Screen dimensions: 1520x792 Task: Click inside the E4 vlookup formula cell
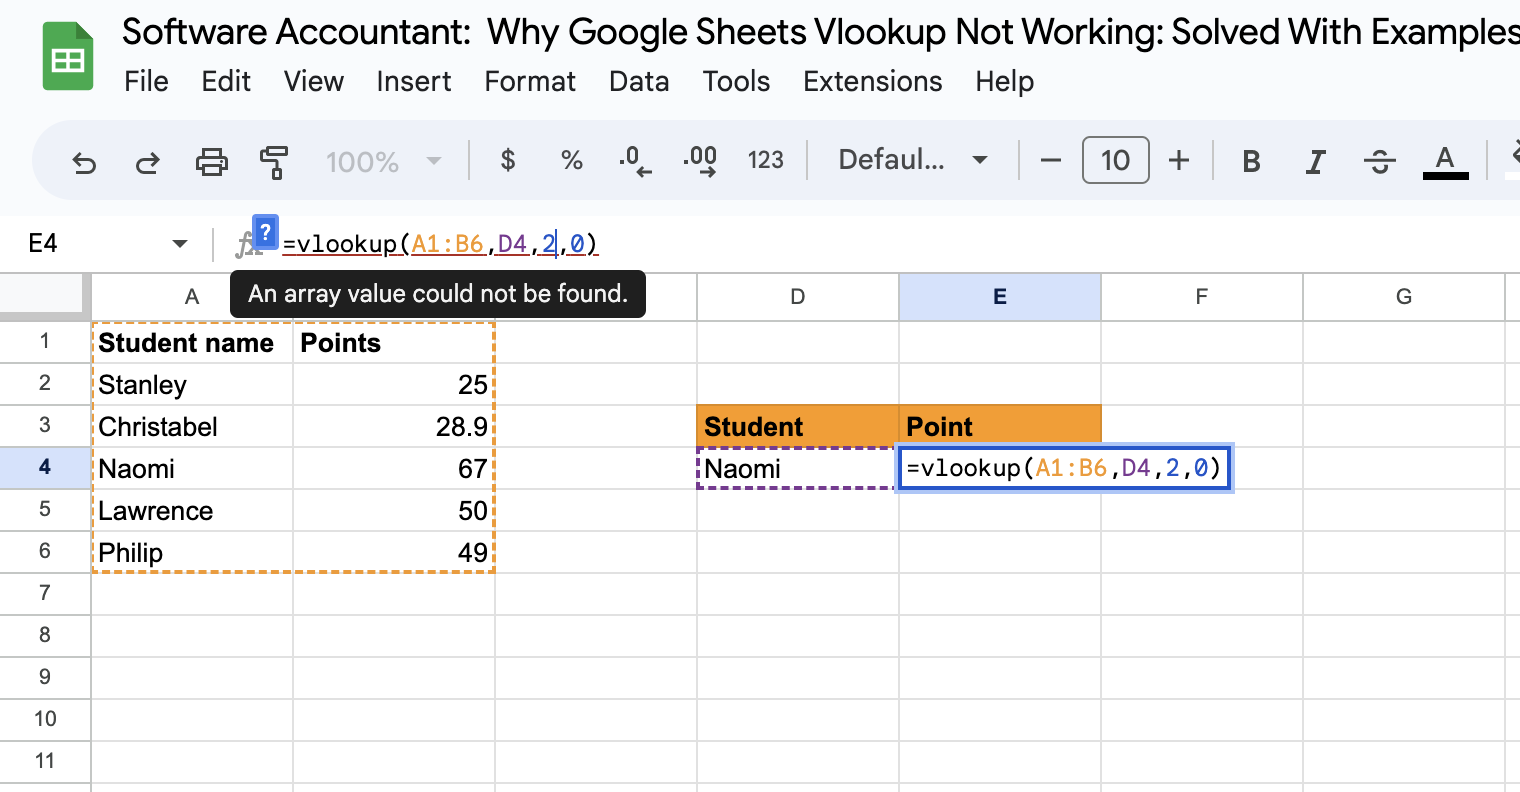point(1064,468)
